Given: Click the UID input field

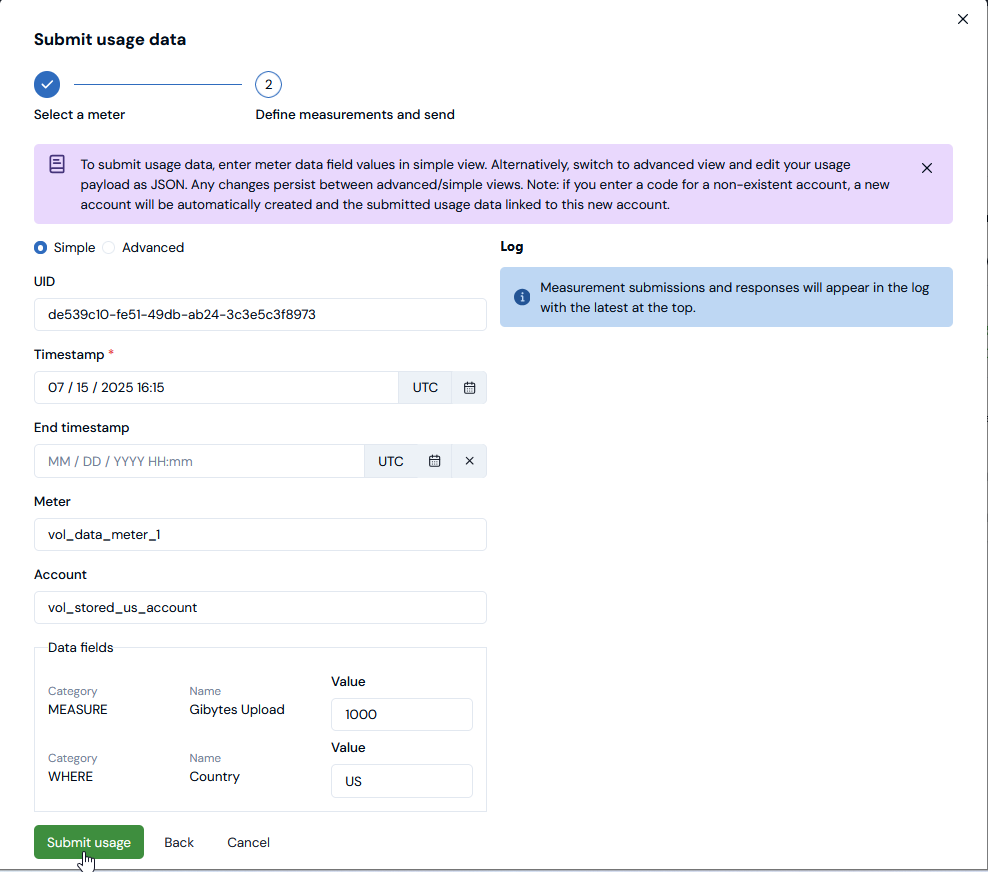Looking at the screenshot, I should (x=260, y=314).
